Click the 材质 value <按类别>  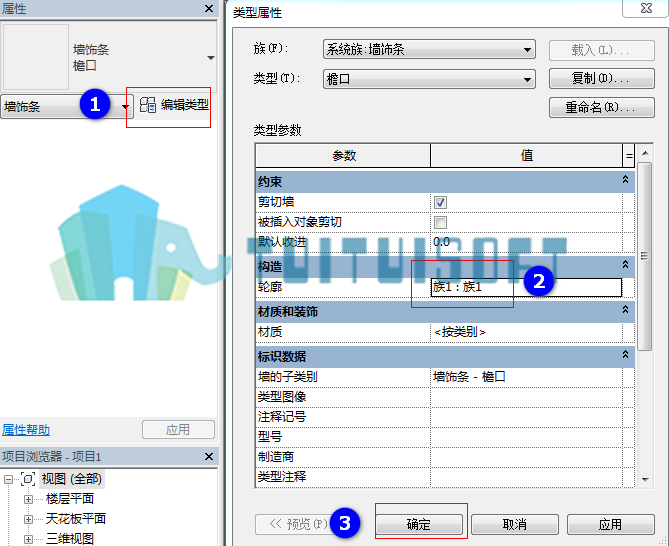pyautogui.click(x=526, y=332)
